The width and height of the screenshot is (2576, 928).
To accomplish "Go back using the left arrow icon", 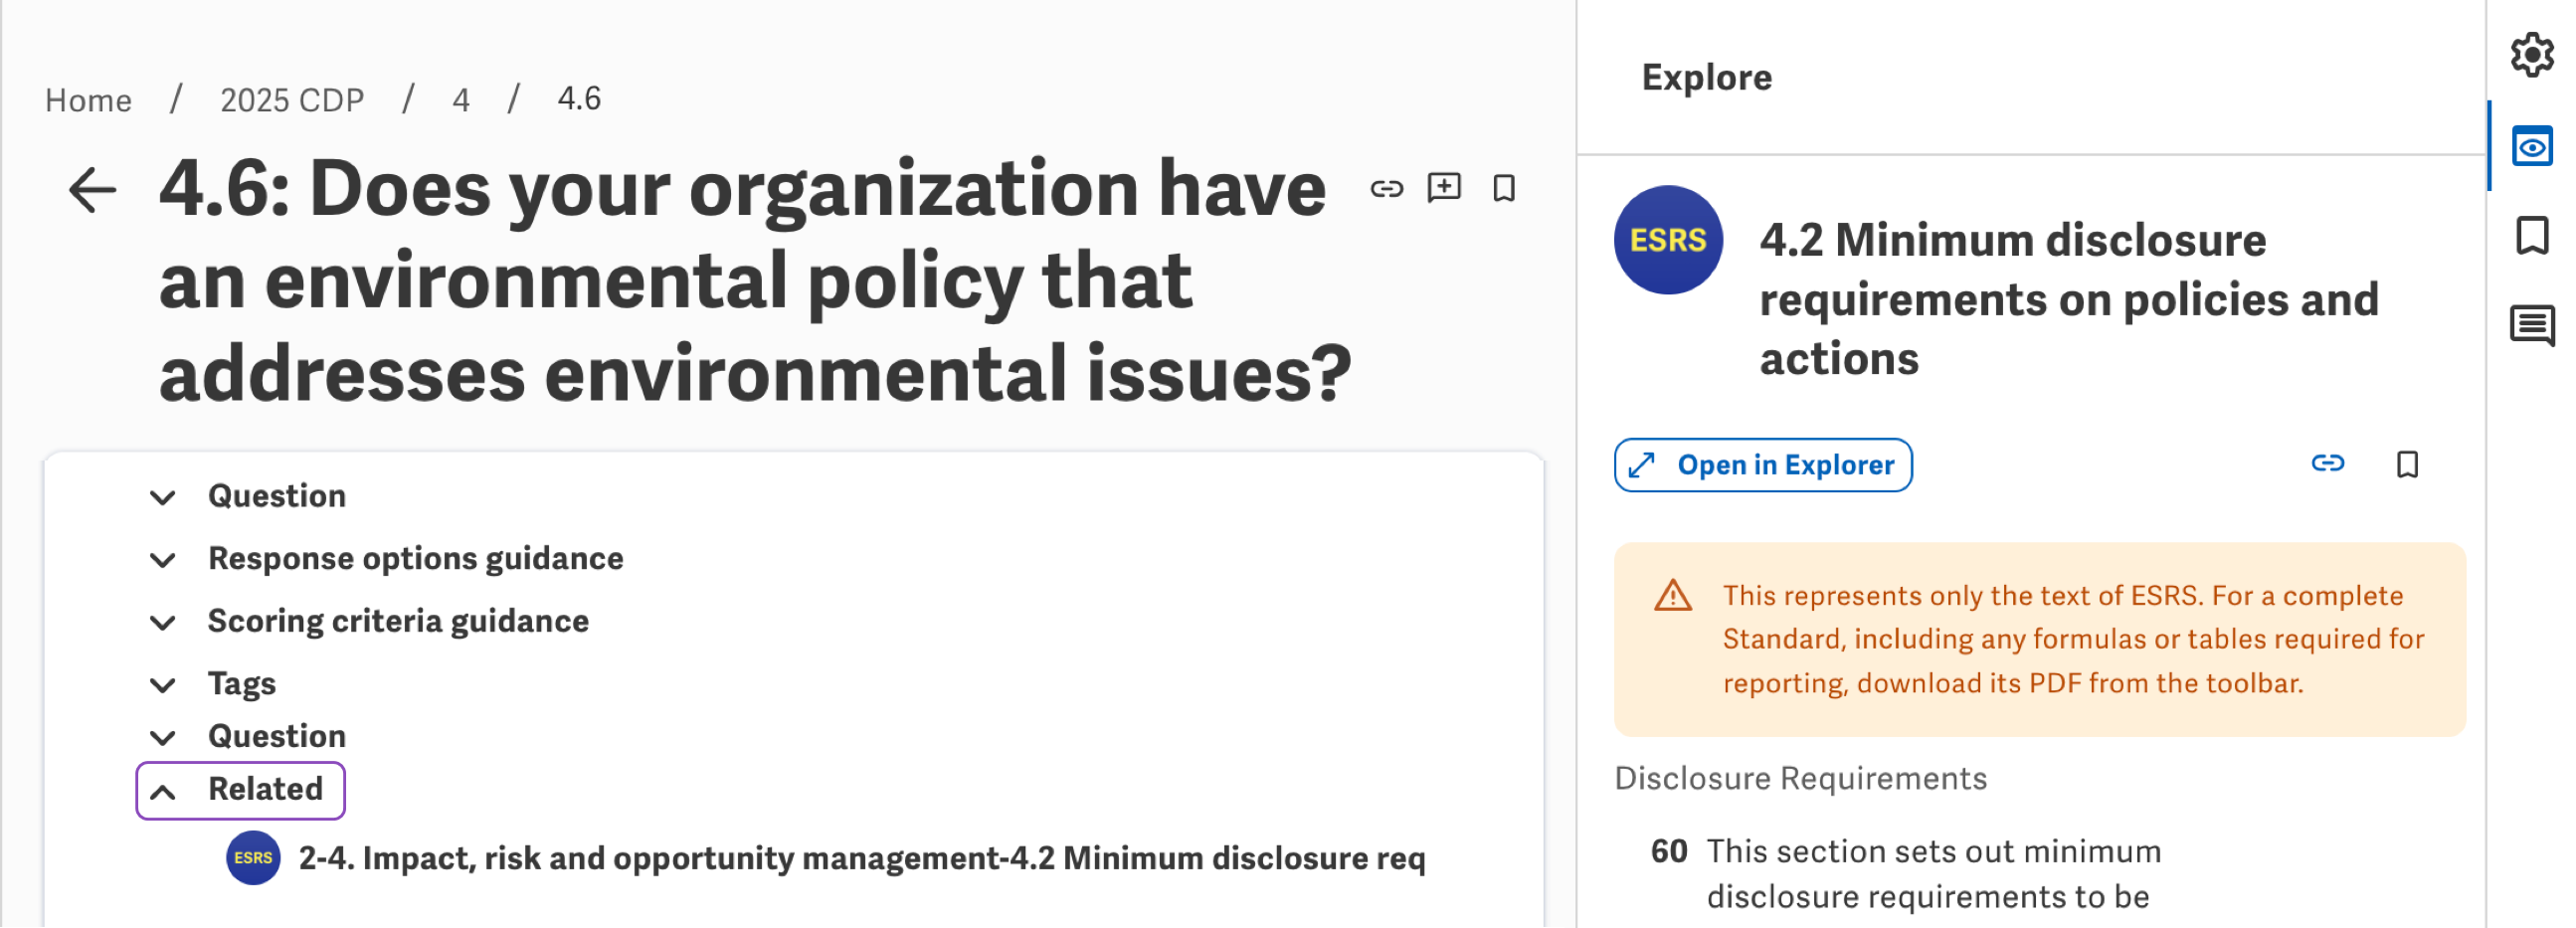I will tap(92, 190).
